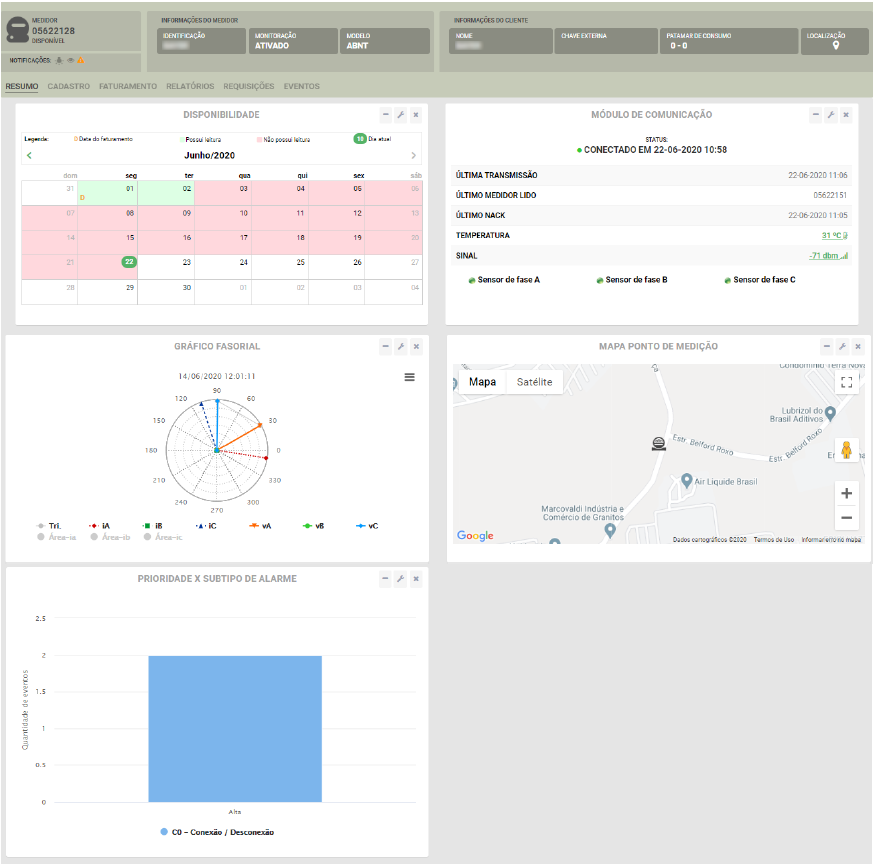Open the Eventos tab

pos(301,87)
